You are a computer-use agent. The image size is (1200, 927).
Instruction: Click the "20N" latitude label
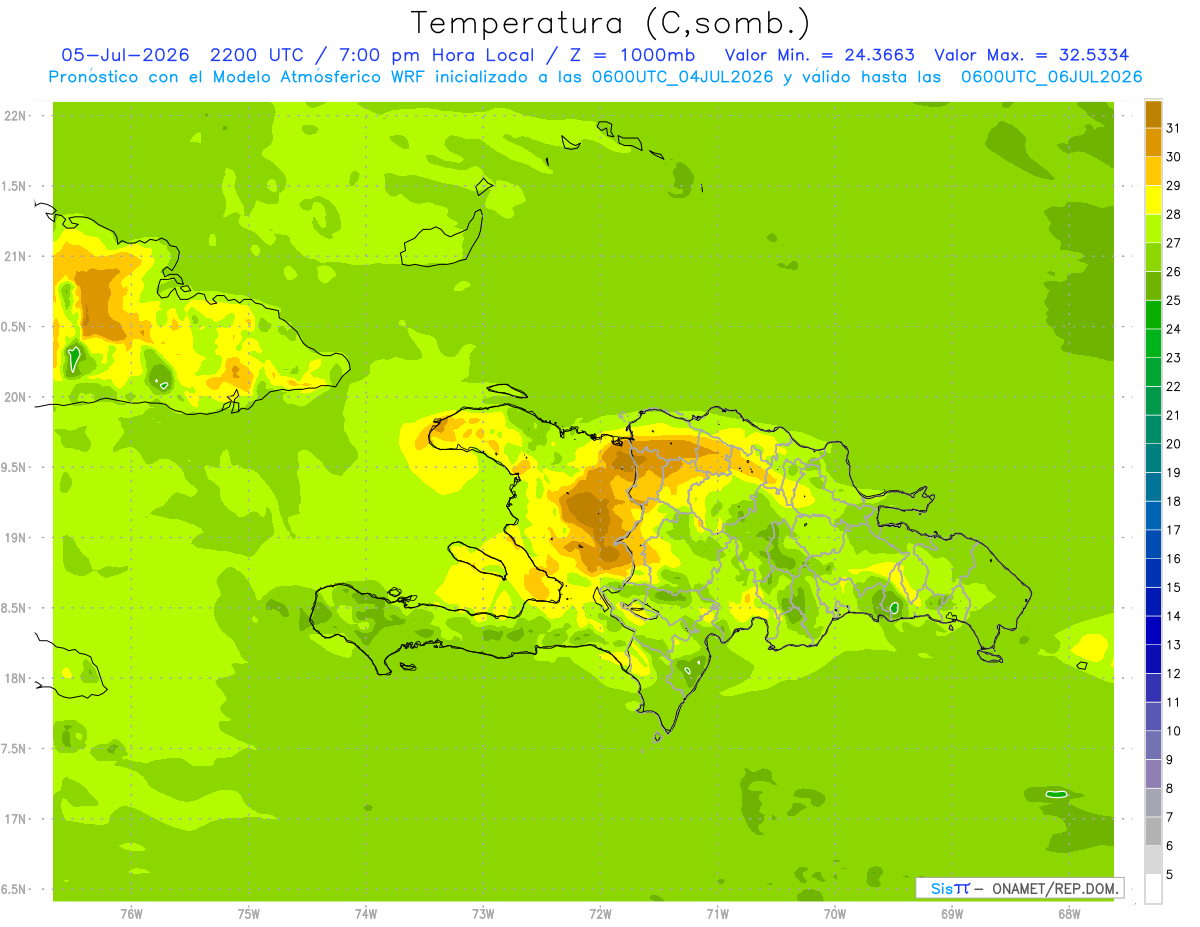pos(14,397)
